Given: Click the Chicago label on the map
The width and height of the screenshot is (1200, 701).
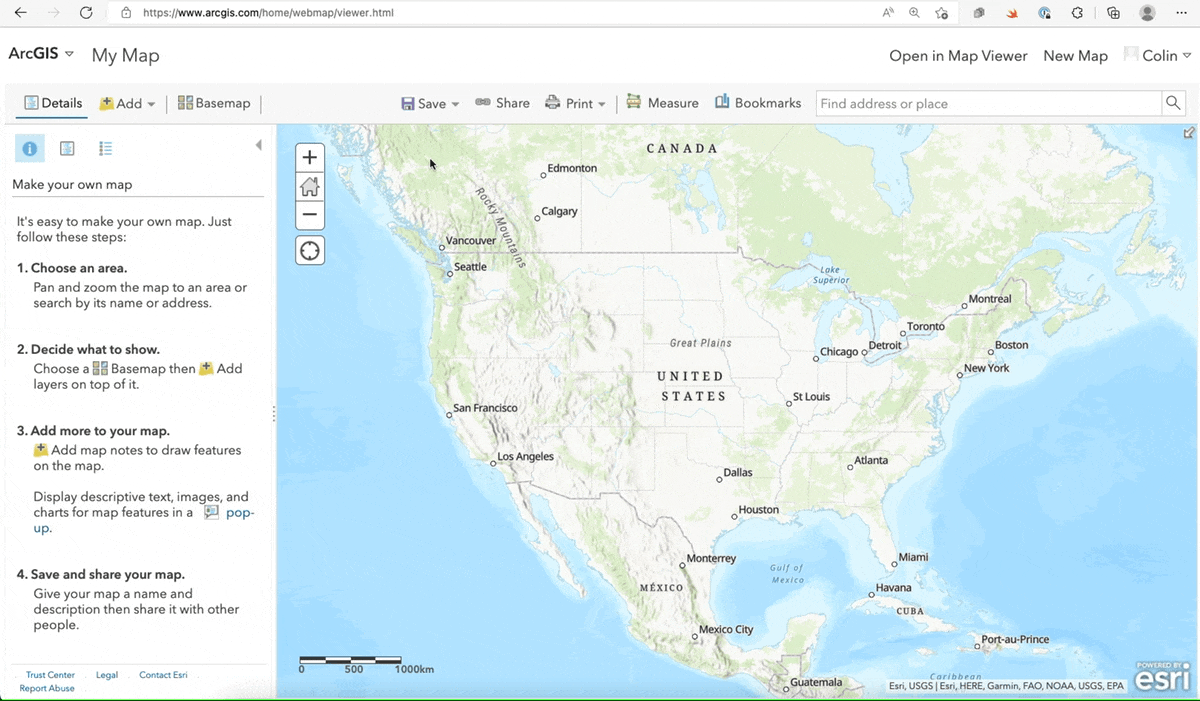Looking at the screenshot, I should 839,352.
